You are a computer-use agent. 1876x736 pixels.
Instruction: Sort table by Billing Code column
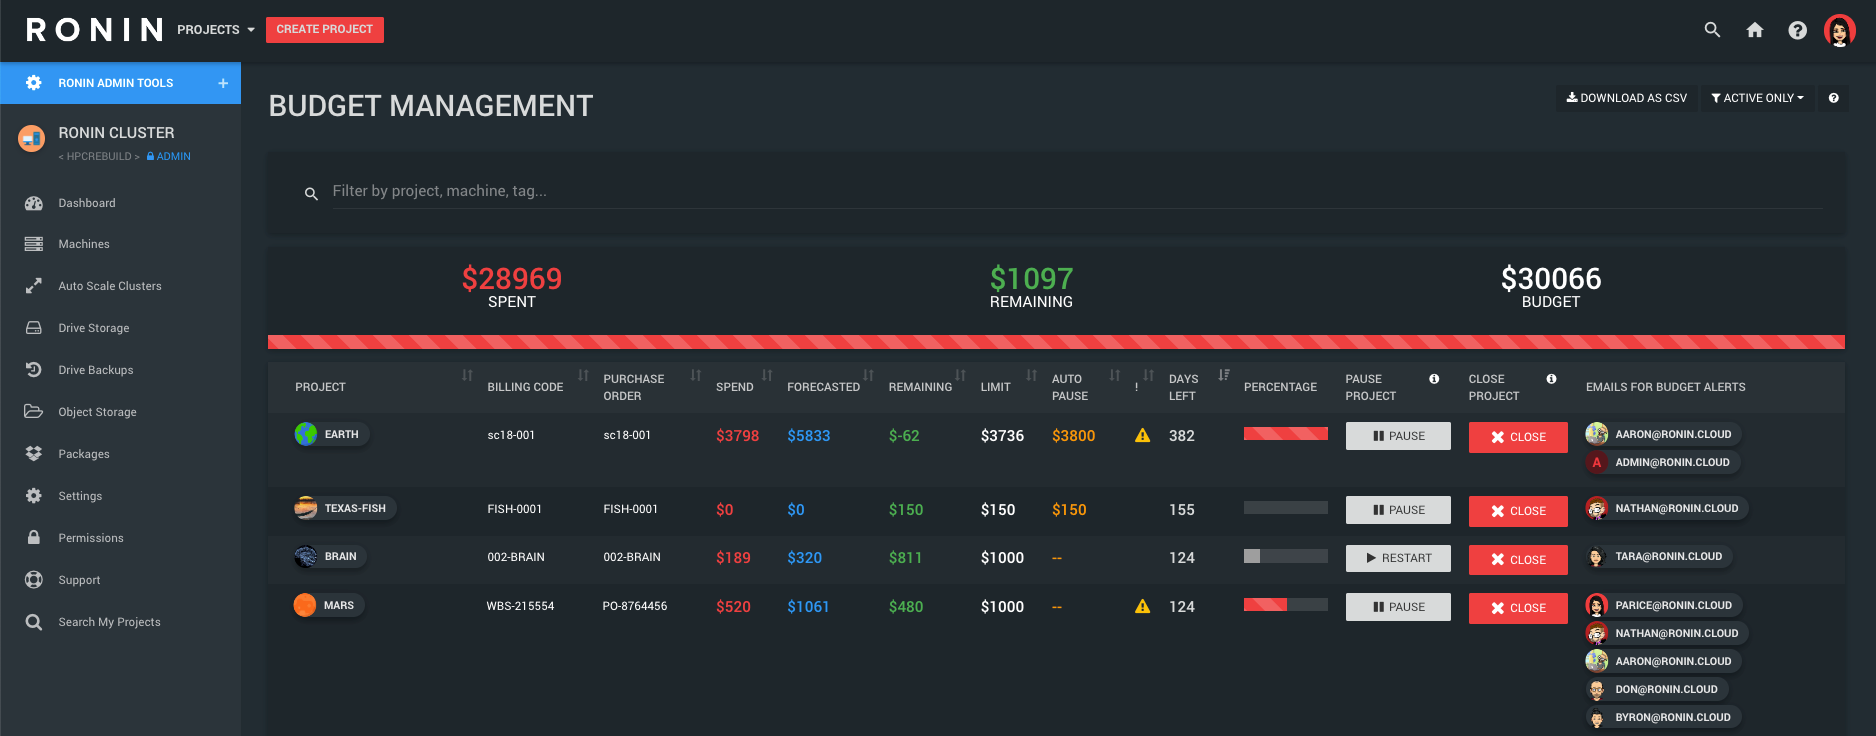[583, 376]
